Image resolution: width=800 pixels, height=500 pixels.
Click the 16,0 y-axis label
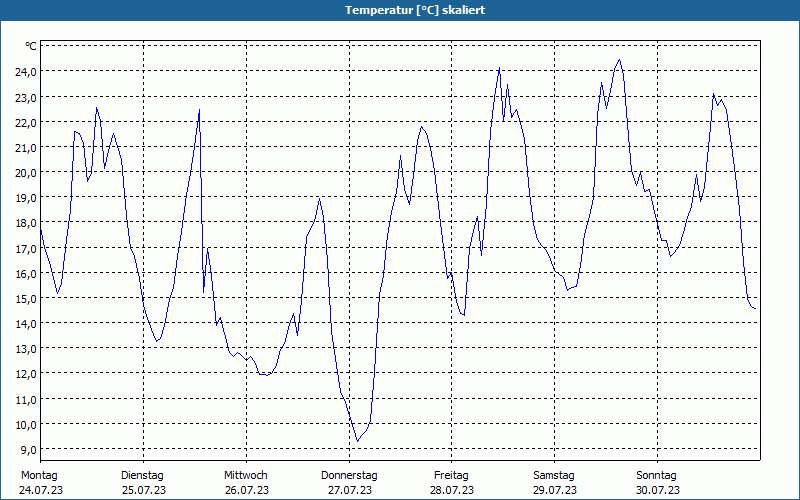tap(26, 274)
